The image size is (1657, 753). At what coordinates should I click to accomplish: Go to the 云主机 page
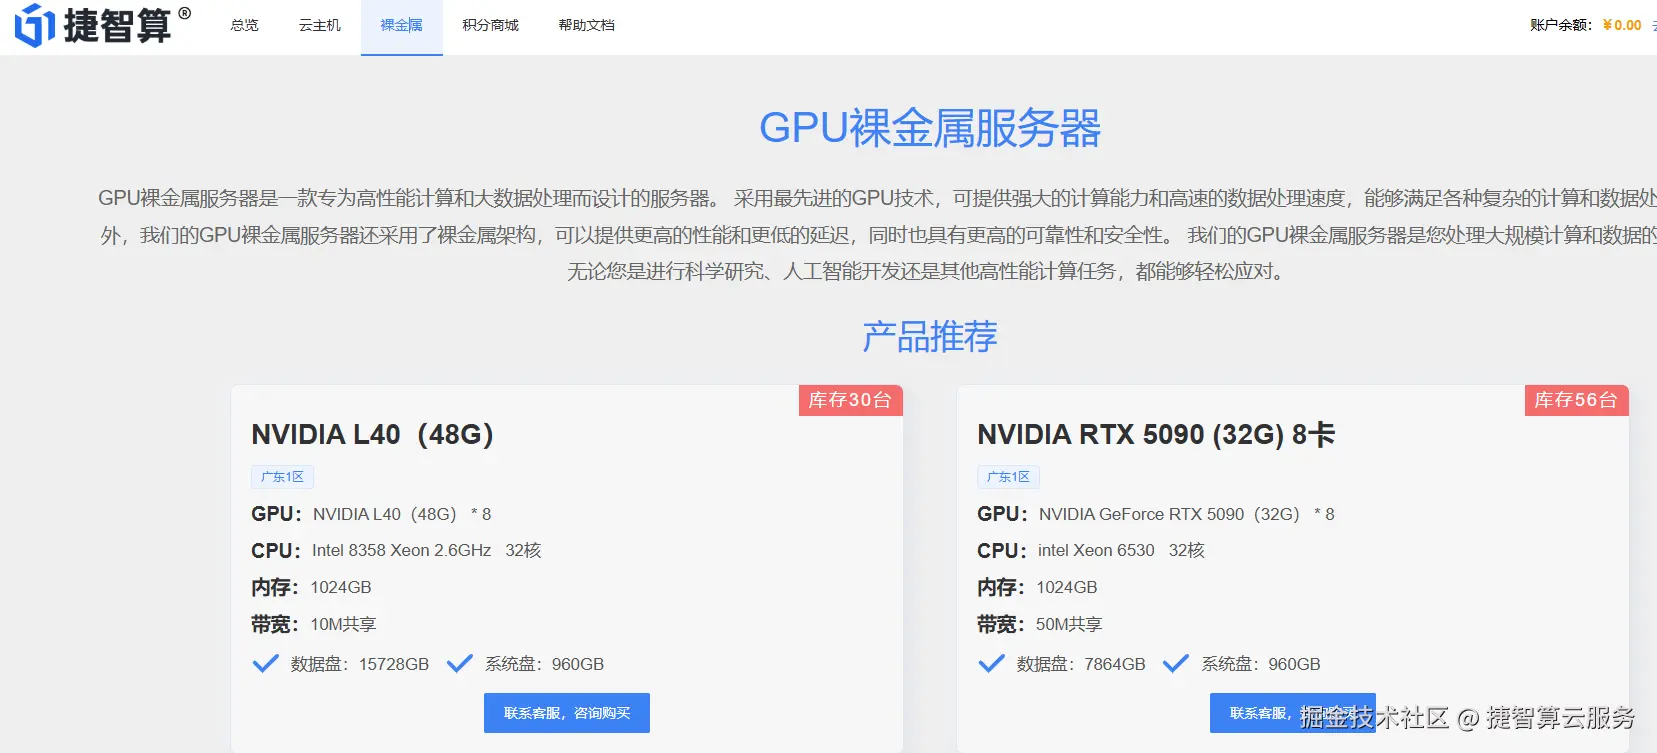320,25
